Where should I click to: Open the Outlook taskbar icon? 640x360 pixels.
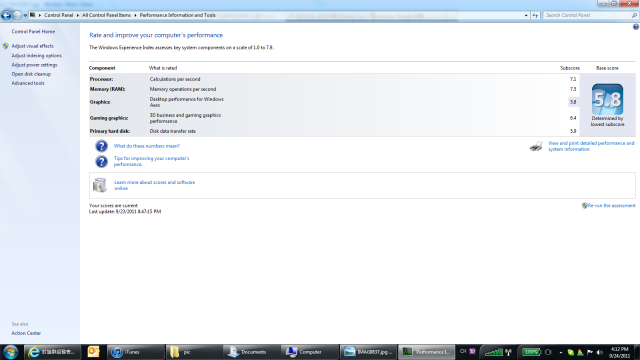[93, 352]
